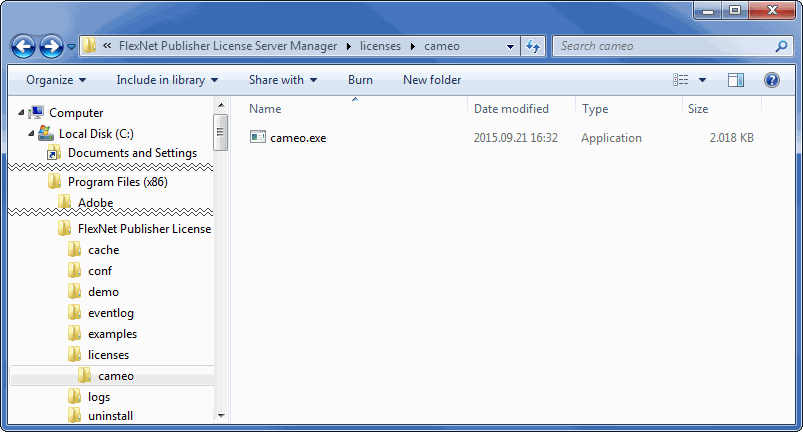Select the cameo breadcrumb in address bar

point(441,46)
